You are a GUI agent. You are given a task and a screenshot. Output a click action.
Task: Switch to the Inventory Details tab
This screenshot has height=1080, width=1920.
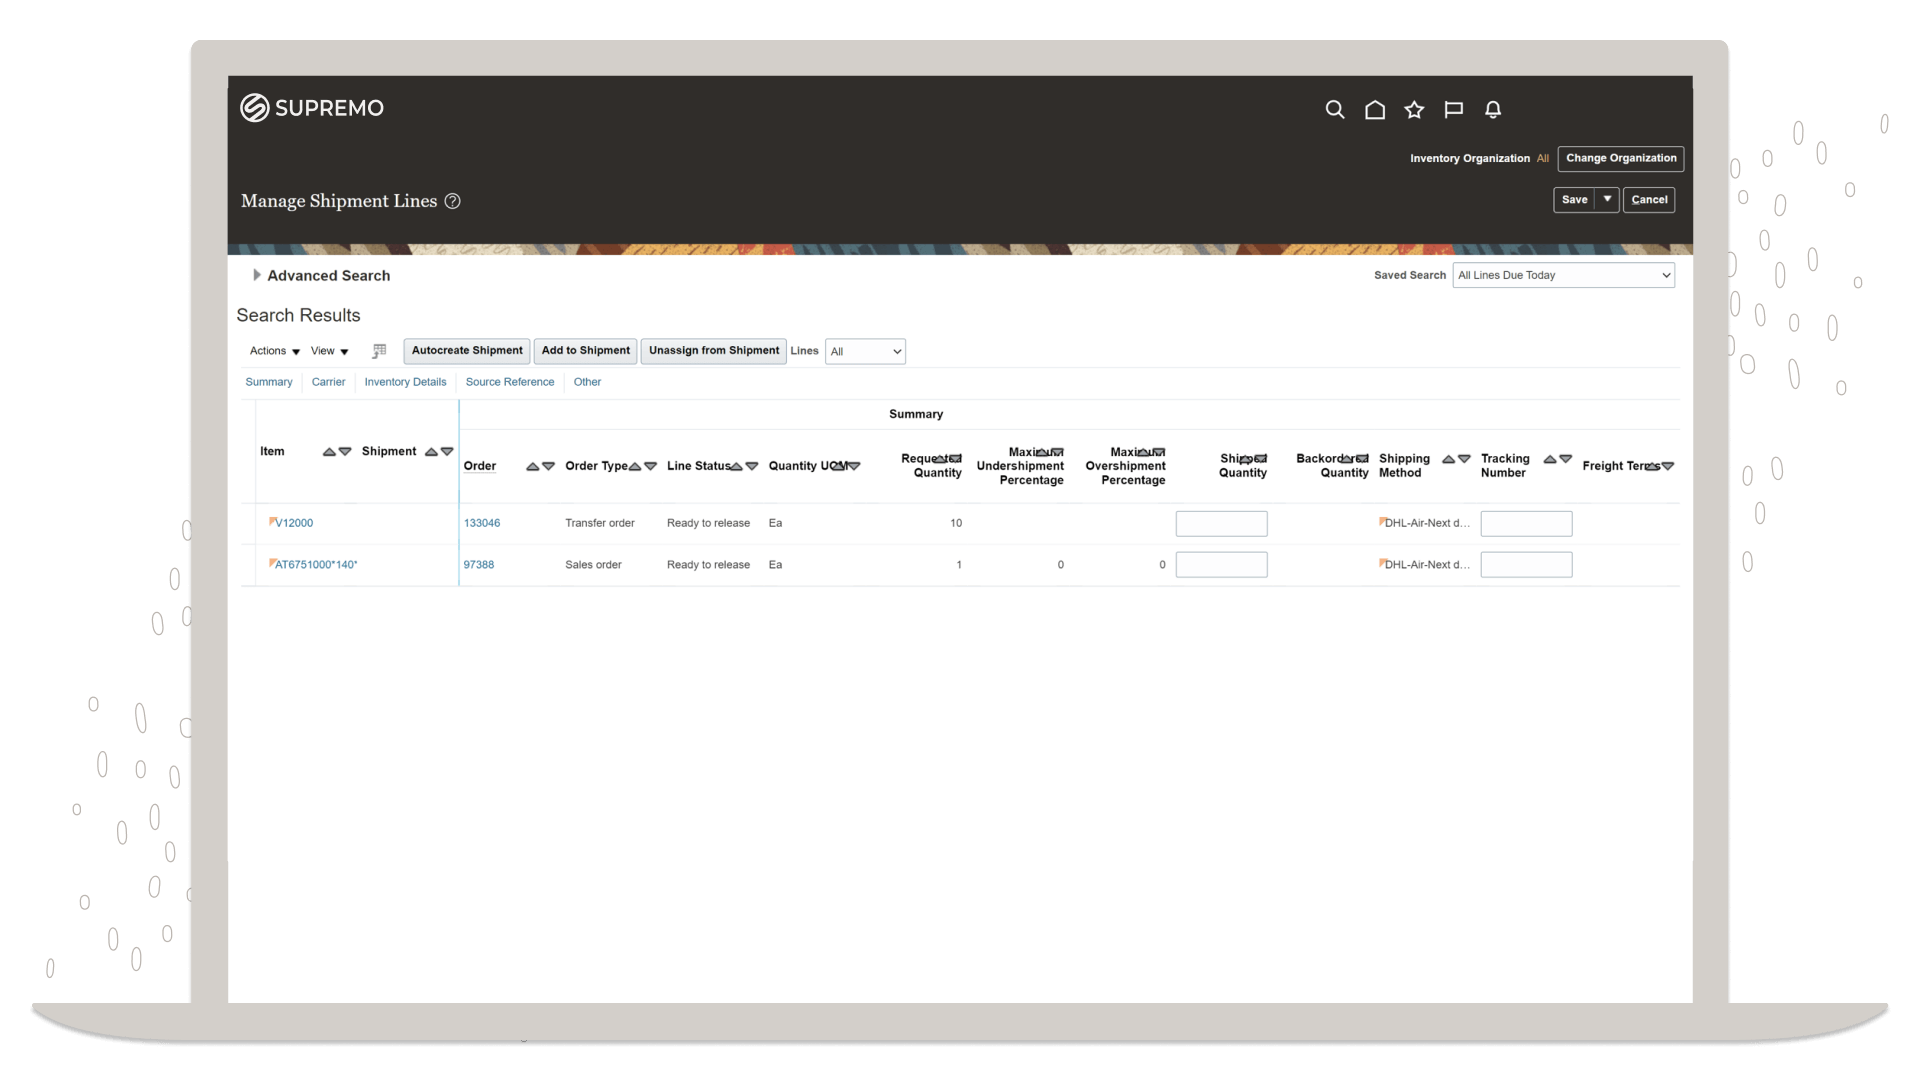405,382
